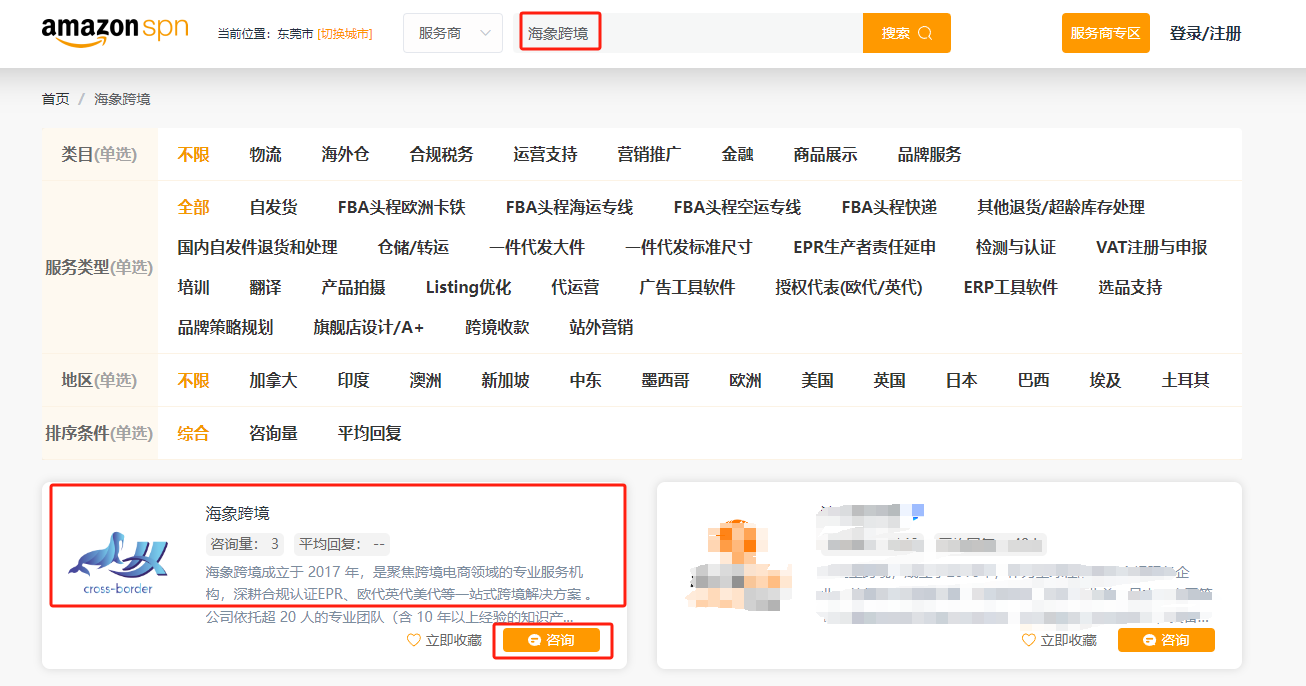Go to 首页 breadcrumb
This screenshot has height=686, width=1306.
56,99
